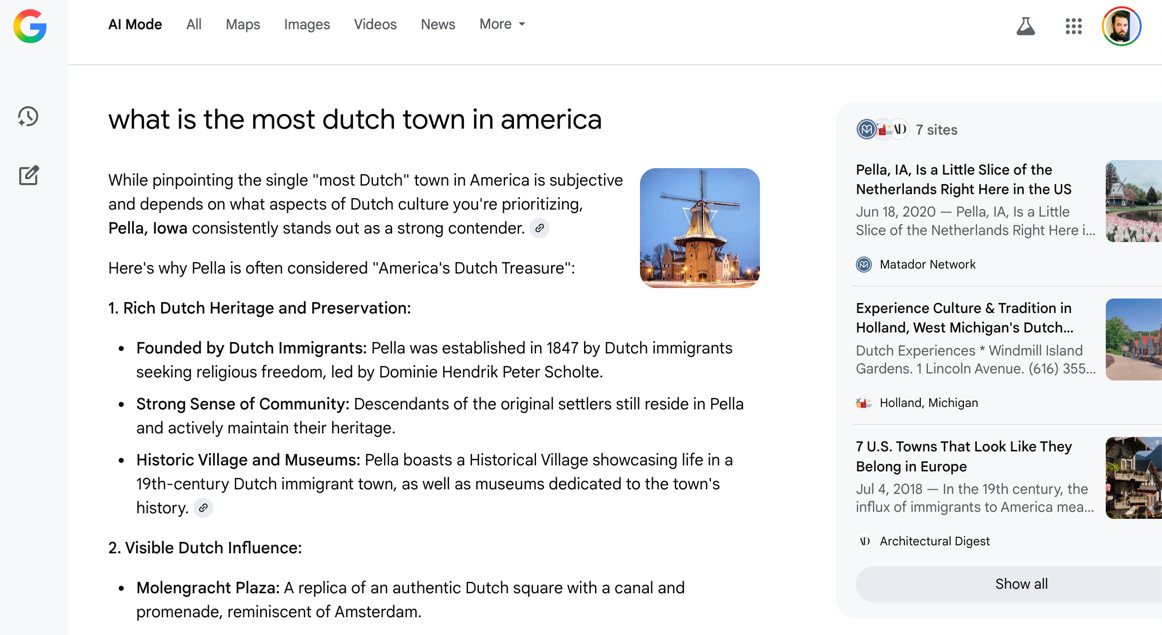Select the Images tab

[307, 25]
